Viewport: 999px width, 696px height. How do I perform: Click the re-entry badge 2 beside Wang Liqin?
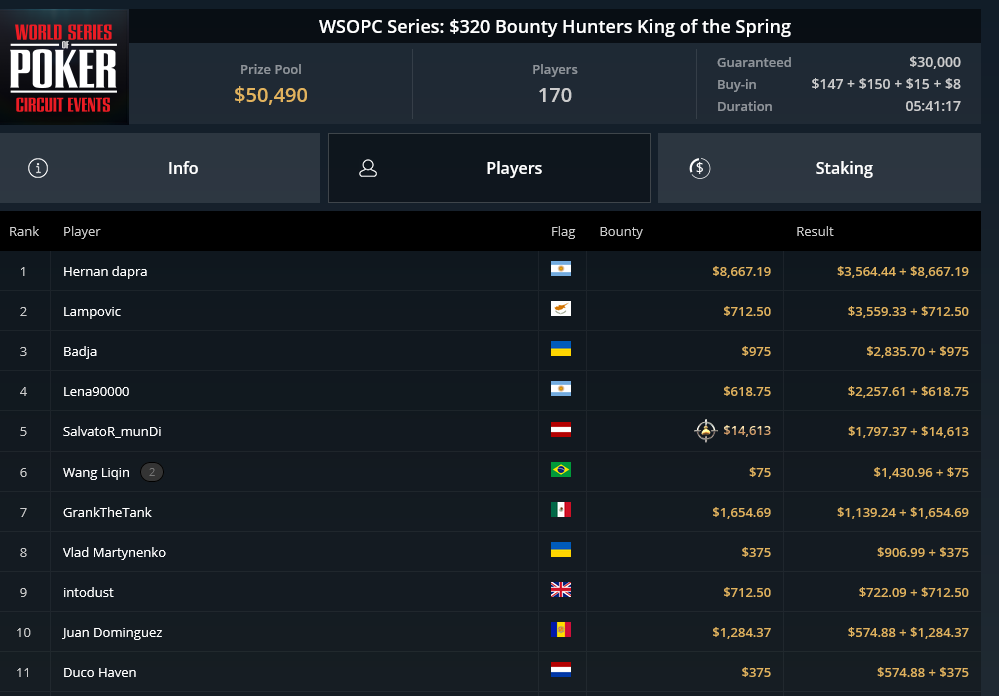click(152, 472)
